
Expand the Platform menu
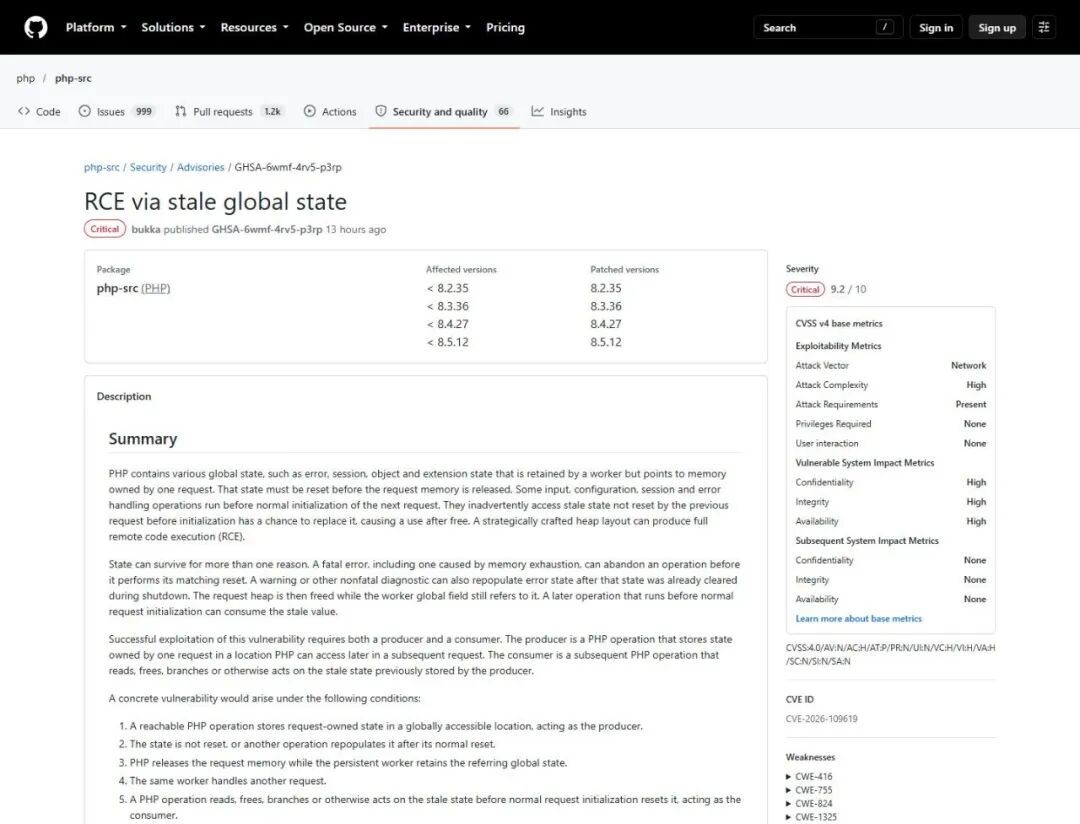click(96, 28)
